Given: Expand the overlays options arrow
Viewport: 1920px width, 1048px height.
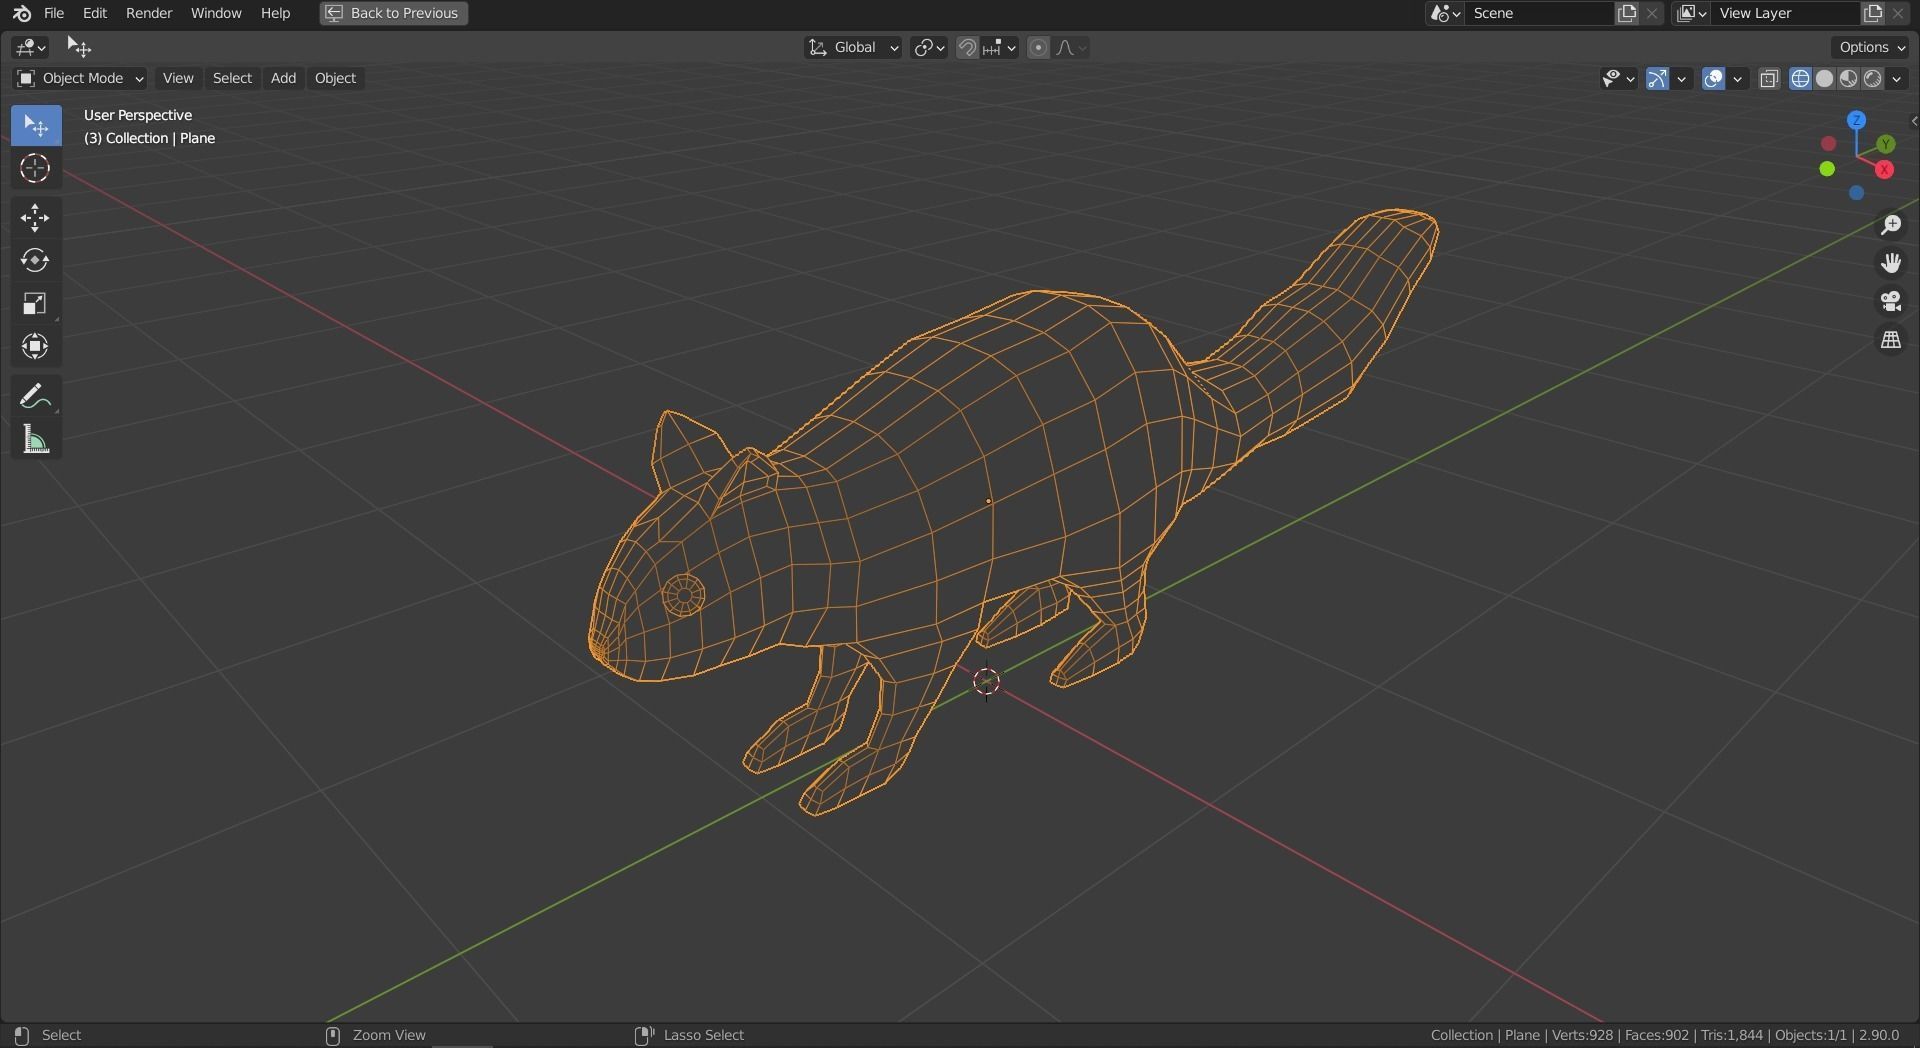Looking at the screenshot, I should point(1737,78).
